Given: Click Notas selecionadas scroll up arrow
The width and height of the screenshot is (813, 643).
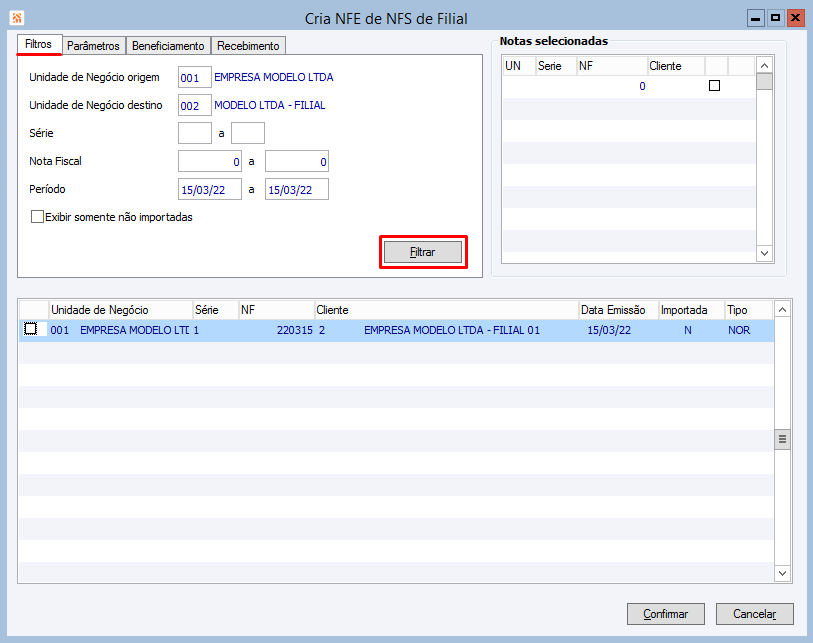Looking at the screenshot, I should coord(764,65).
